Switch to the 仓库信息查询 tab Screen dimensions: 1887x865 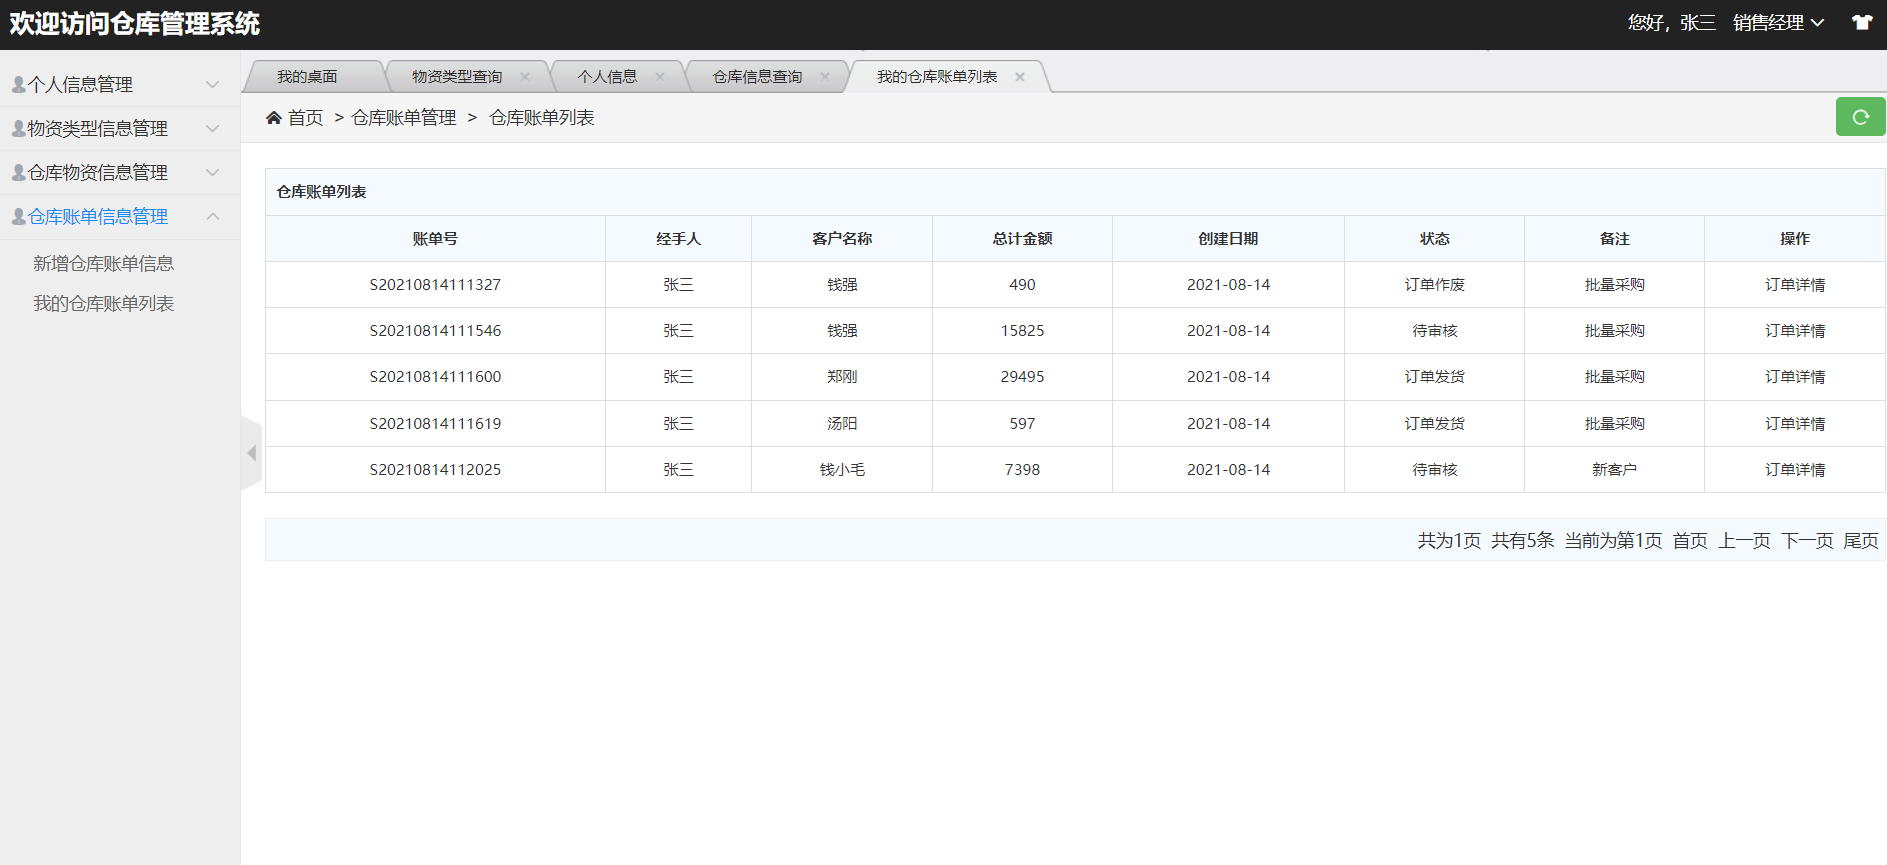pos(757,77)
